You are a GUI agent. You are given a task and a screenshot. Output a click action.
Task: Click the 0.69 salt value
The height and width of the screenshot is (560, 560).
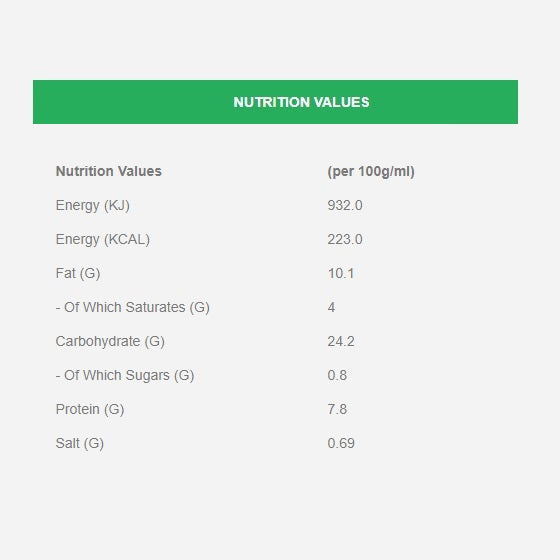coord(341,443)
